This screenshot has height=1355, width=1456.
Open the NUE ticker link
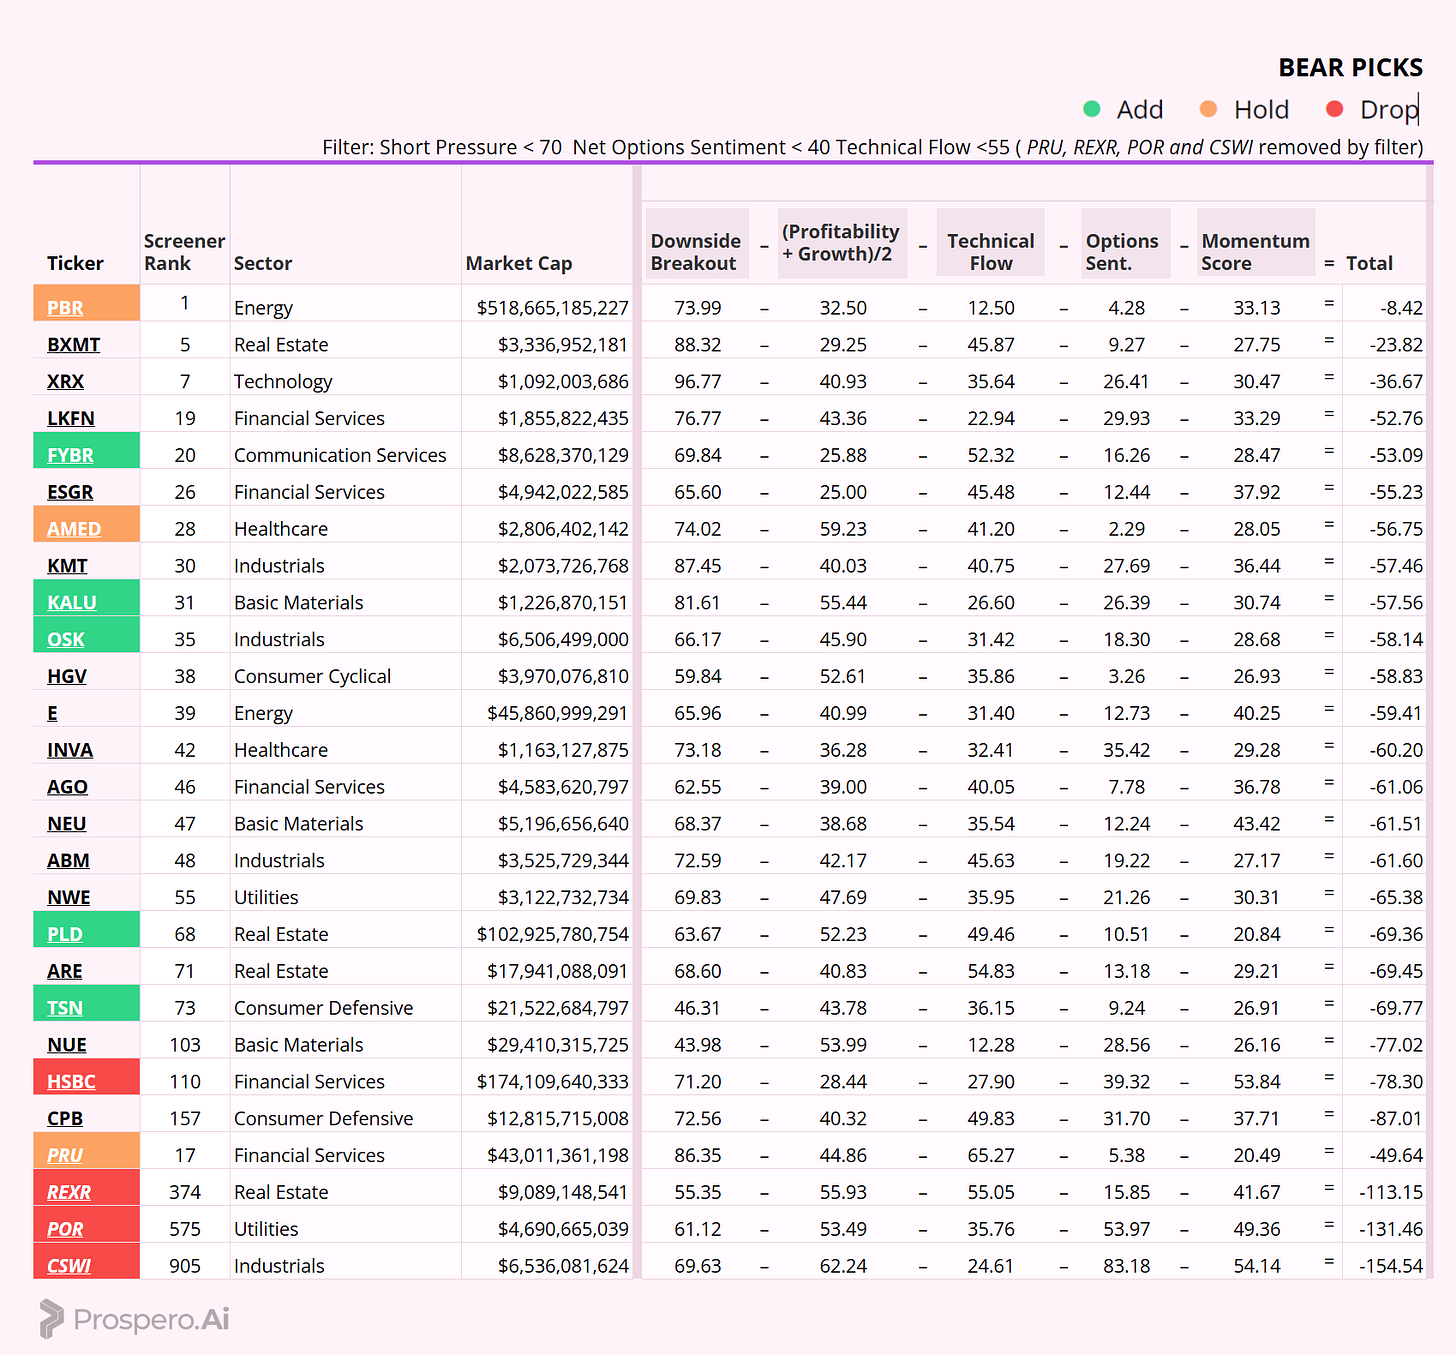(x=67, y=1046)
